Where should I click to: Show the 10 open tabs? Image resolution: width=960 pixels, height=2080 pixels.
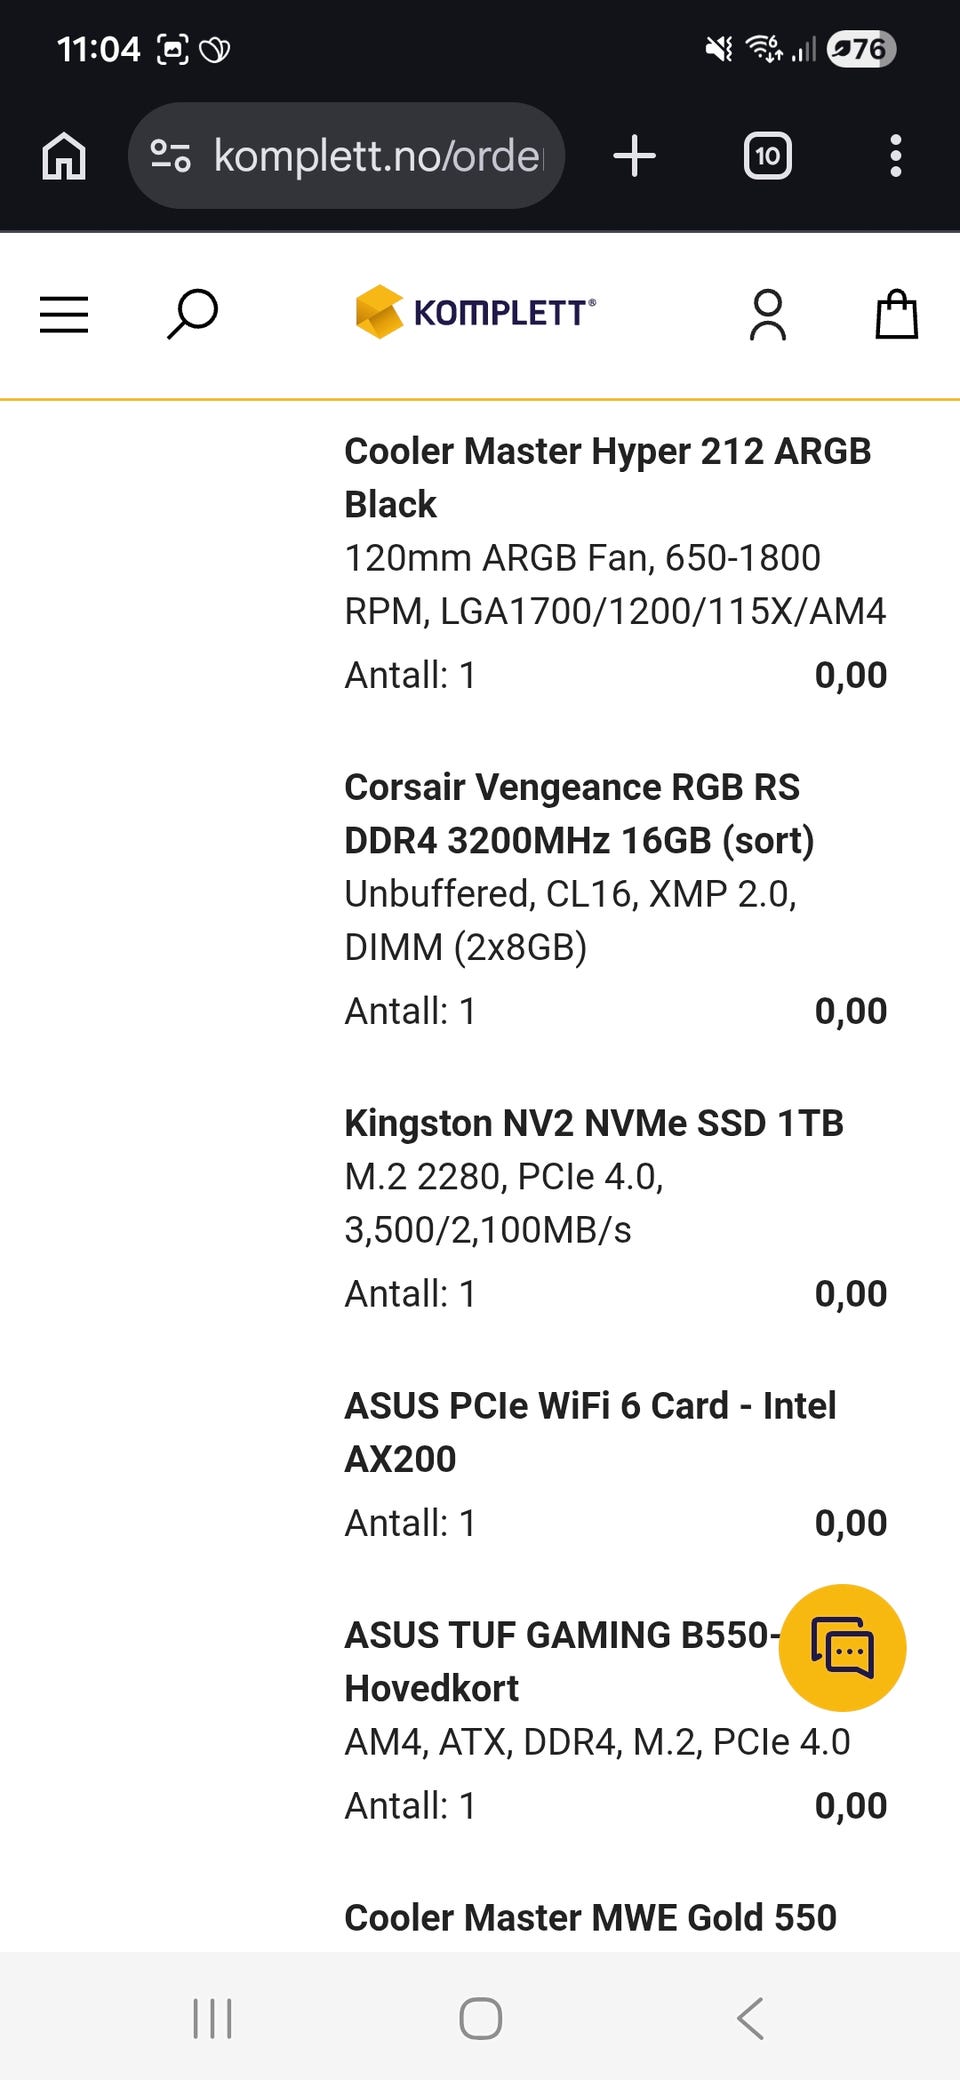(x=767, y=156)
